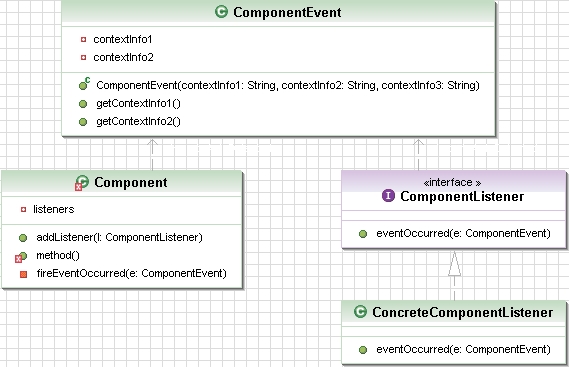The height and width of the screenshot is (367, 569).
Task: Click the getContextInfo1() method entry
Action: pos(138,103)
